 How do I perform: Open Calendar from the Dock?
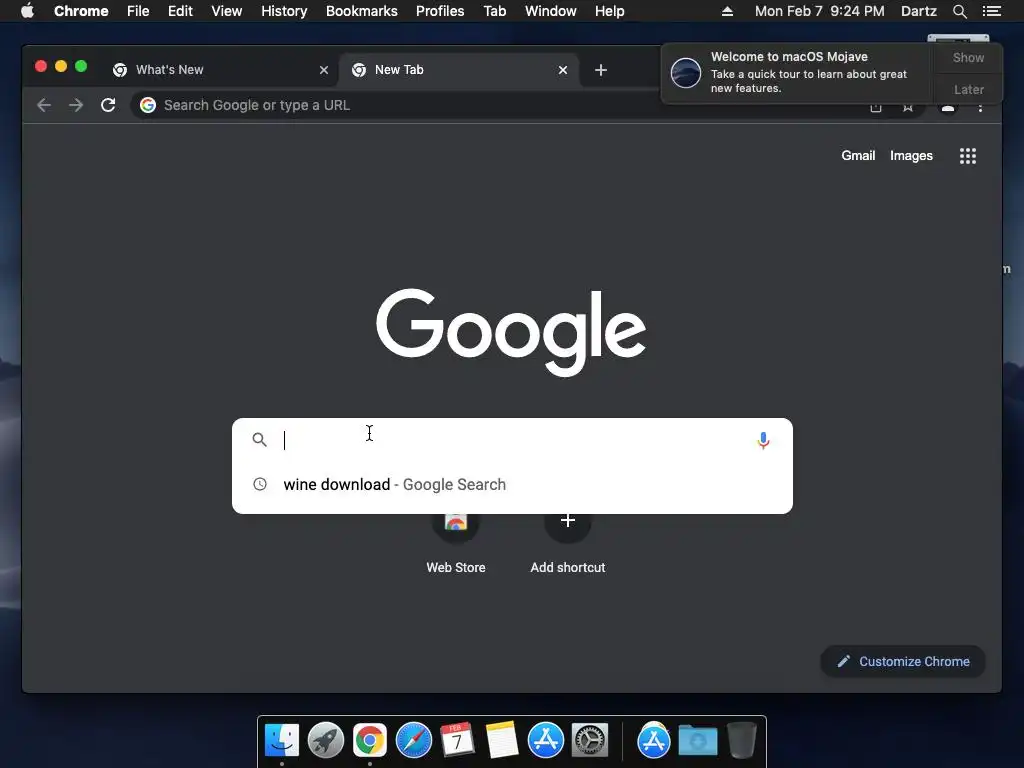(x=457, y=741)
